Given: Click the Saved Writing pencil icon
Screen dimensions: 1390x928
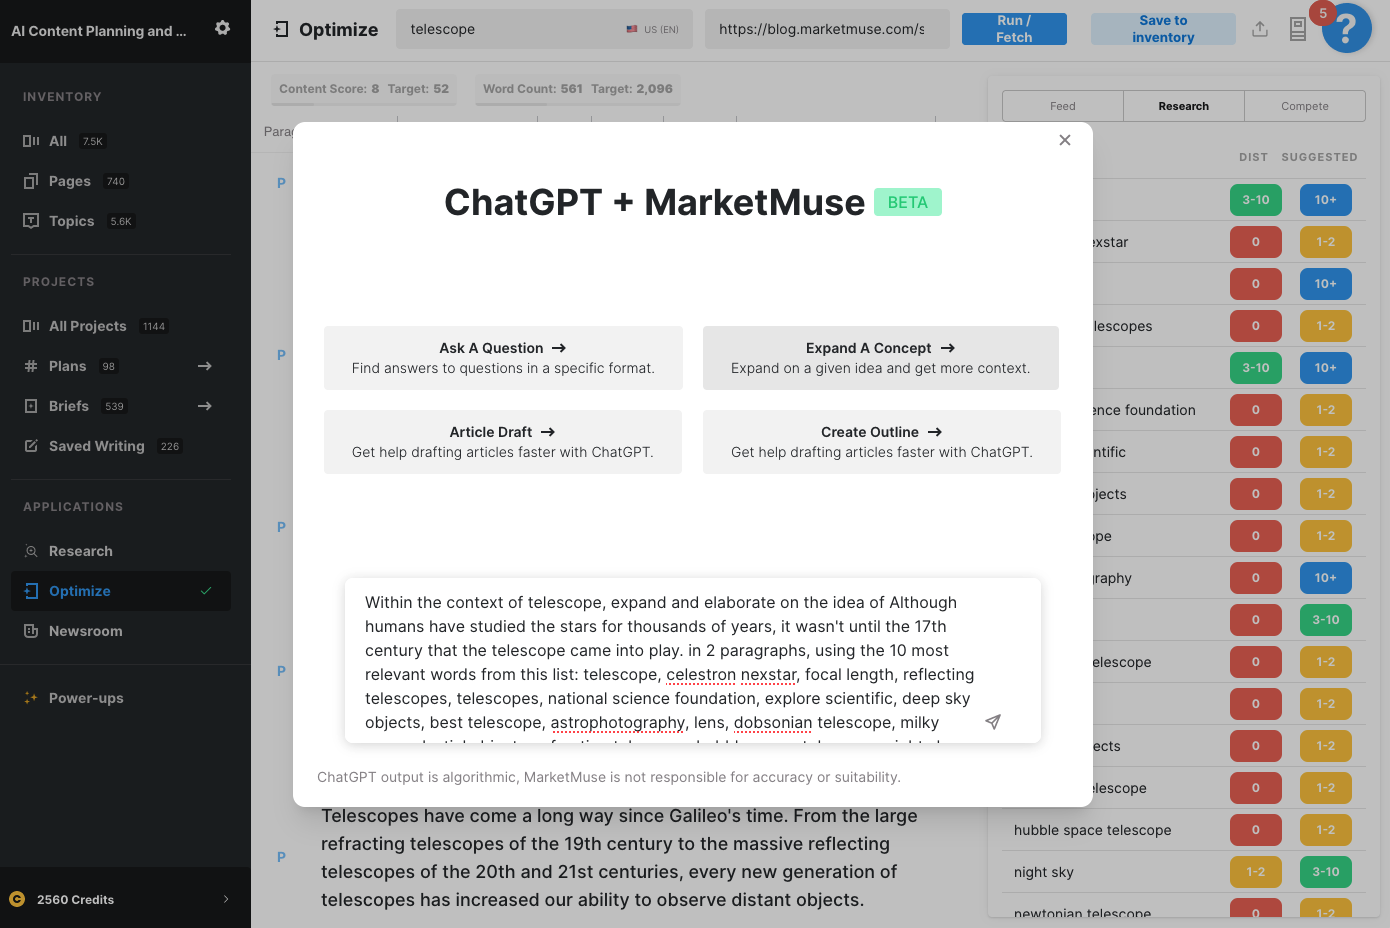Looking at the screenshot, I should 31,446.
